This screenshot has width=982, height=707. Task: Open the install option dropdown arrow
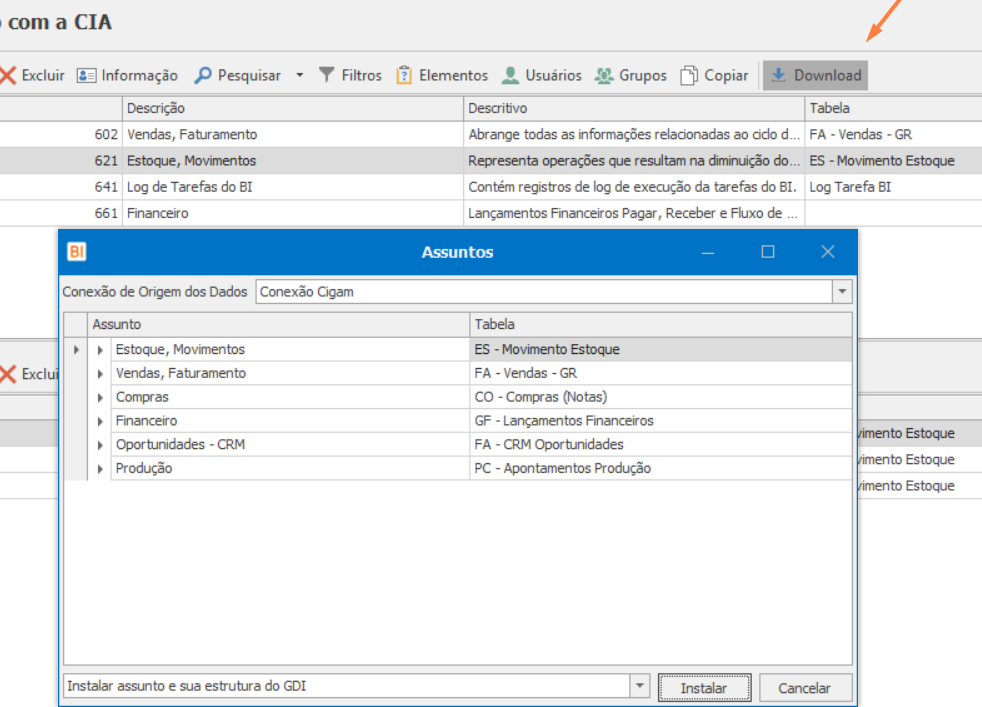(x=639, y=686)
